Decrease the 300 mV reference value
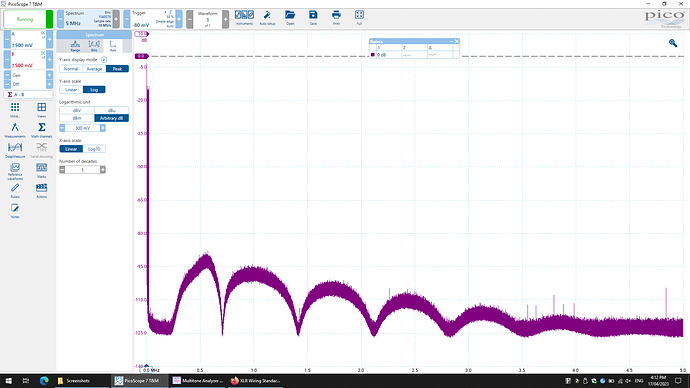Screen dimensions: 690x388 62,128
